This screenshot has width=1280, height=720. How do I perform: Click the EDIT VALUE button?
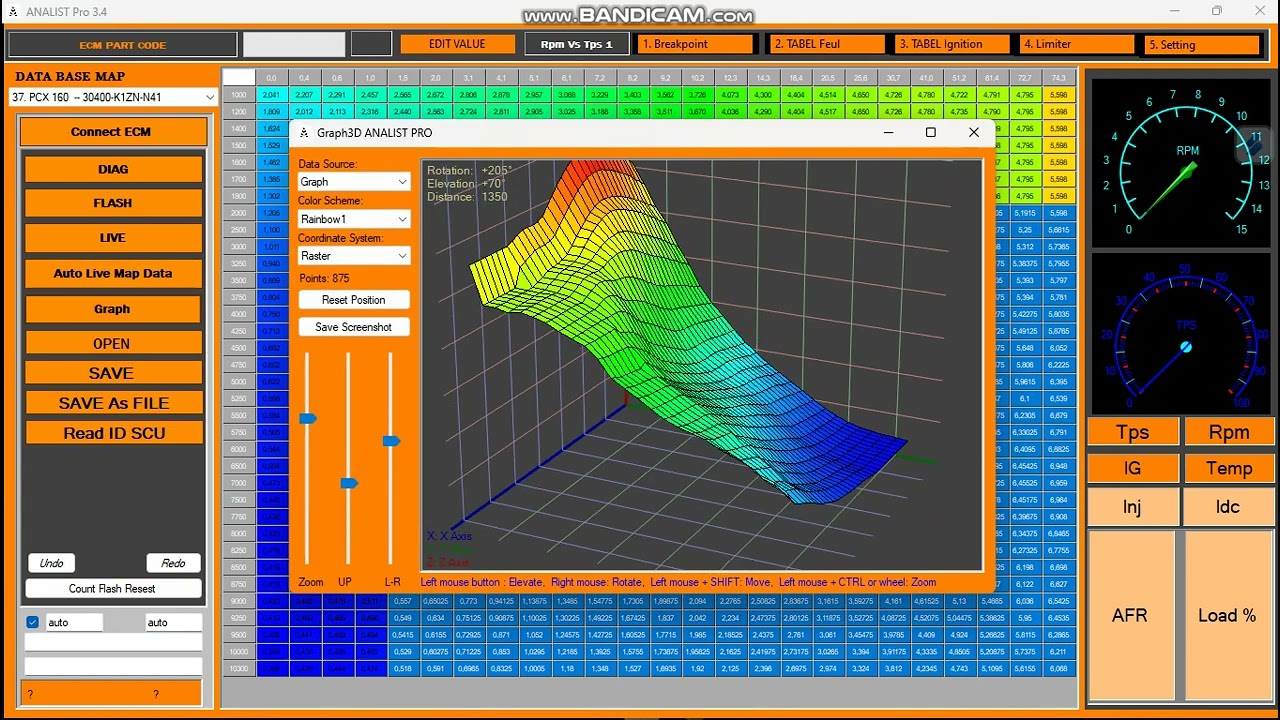457,44
